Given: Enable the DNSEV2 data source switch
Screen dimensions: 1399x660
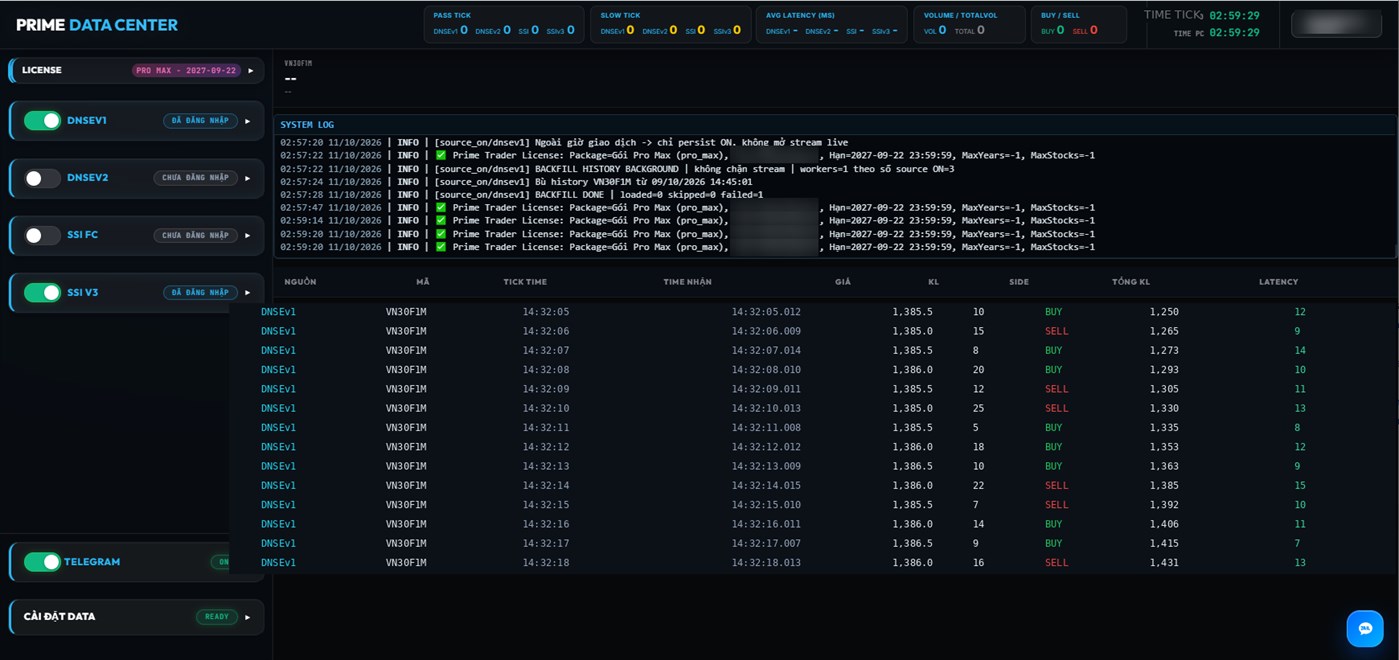Looking at the screenshot, I should pos(42,178).
